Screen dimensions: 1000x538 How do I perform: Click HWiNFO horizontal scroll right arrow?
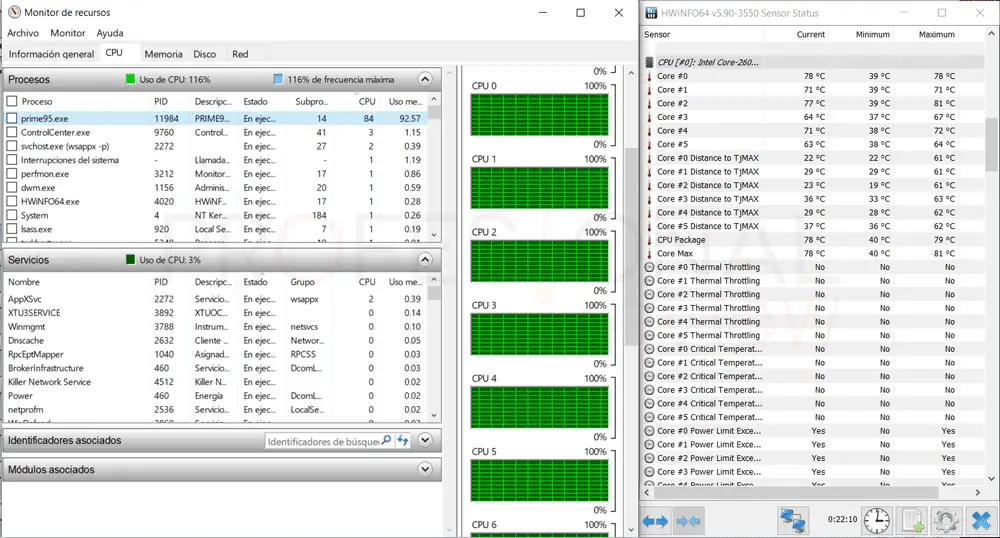[x=978, y=492]
